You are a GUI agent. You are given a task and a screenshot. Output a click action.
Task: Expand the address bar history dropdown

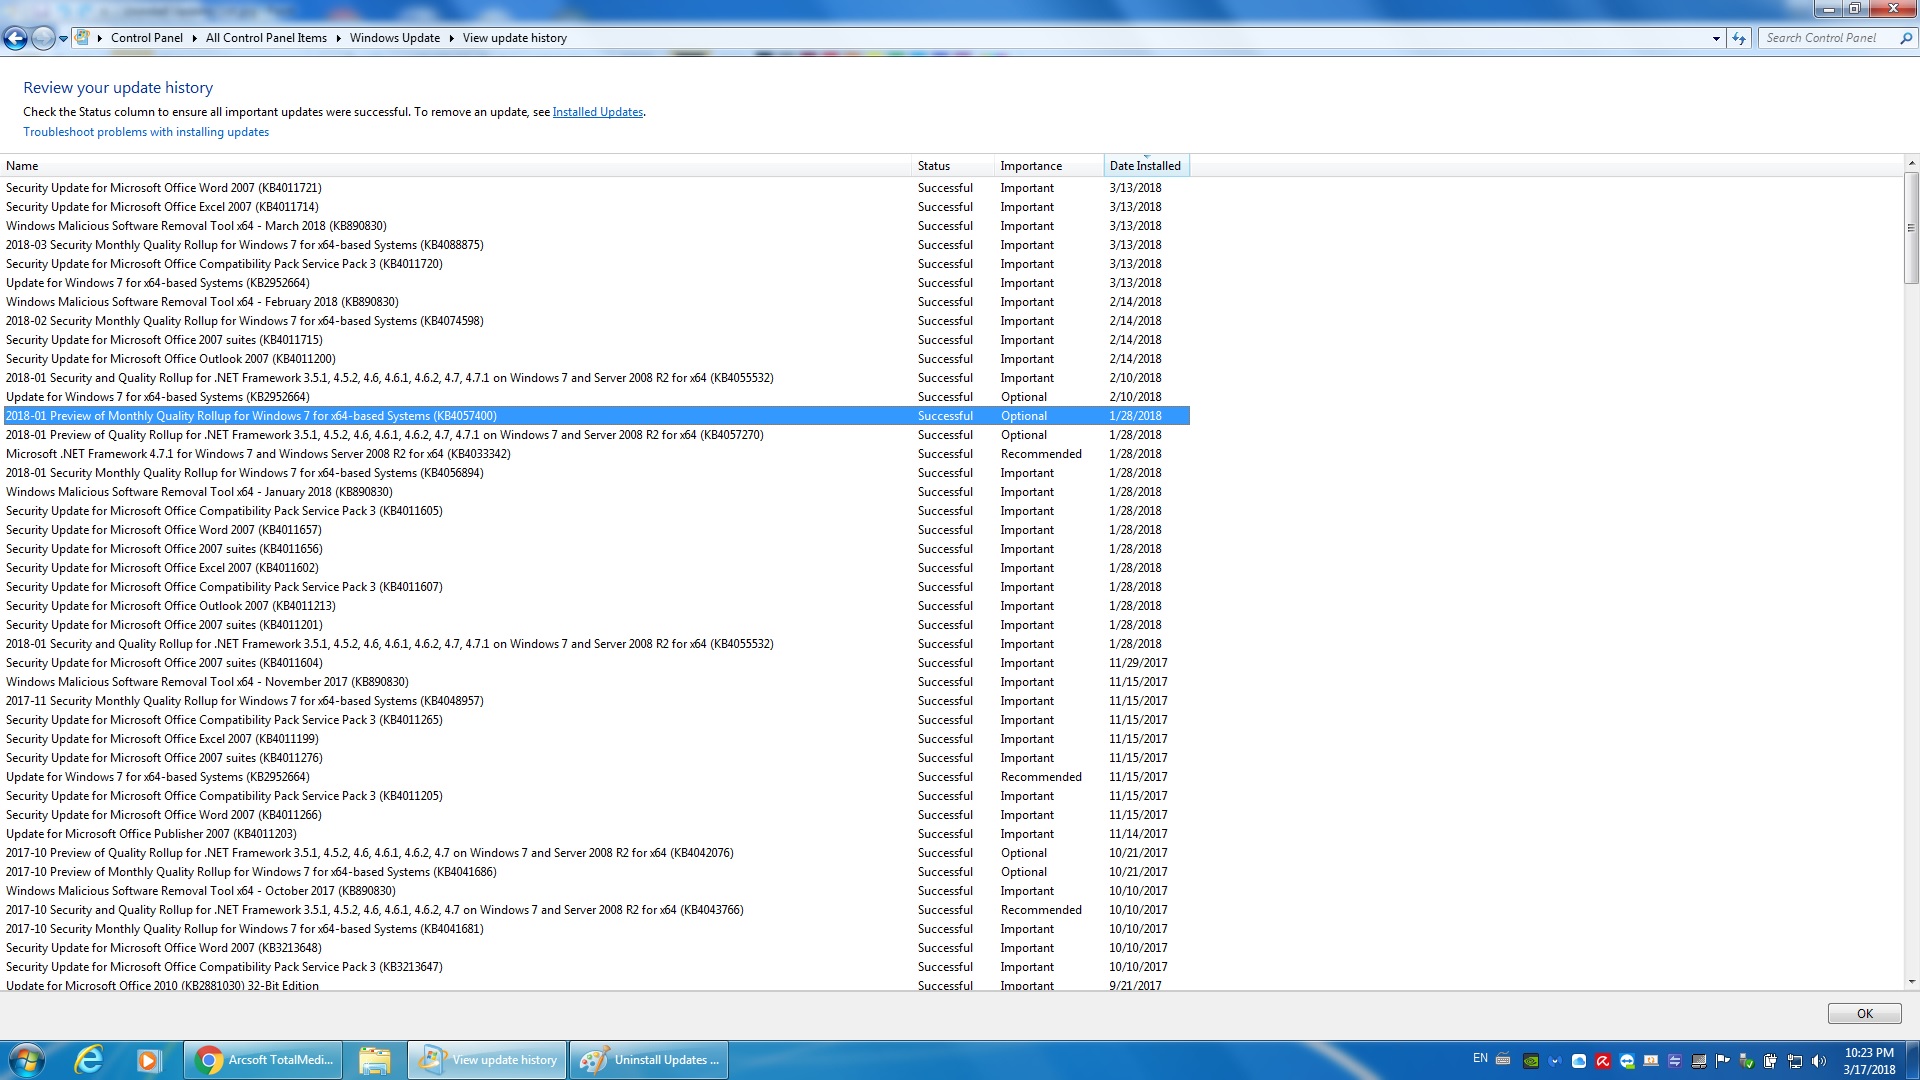click(x=1716, y=38)
